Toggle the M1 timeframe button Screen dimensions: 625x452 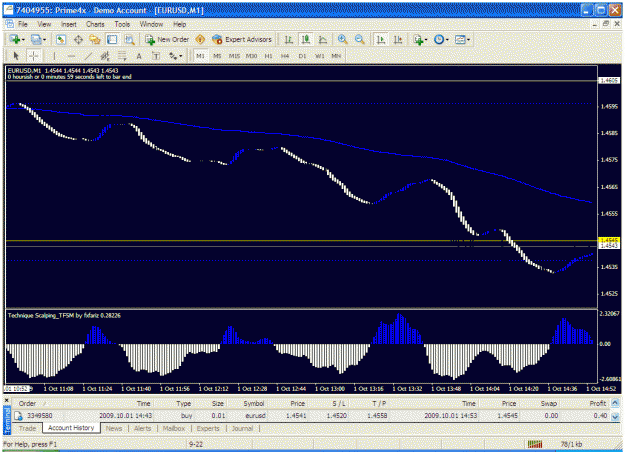(200, 56)
